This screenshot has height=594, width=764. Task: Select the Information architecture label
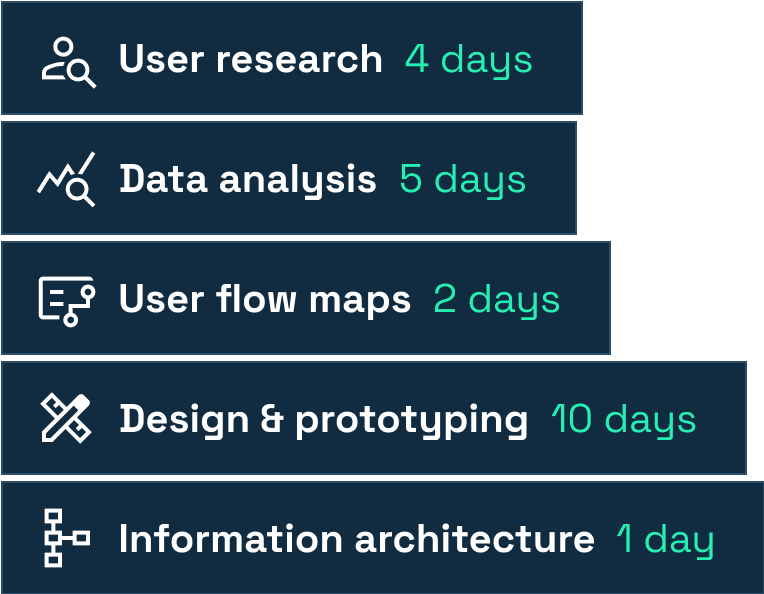(x=356, y=539)
